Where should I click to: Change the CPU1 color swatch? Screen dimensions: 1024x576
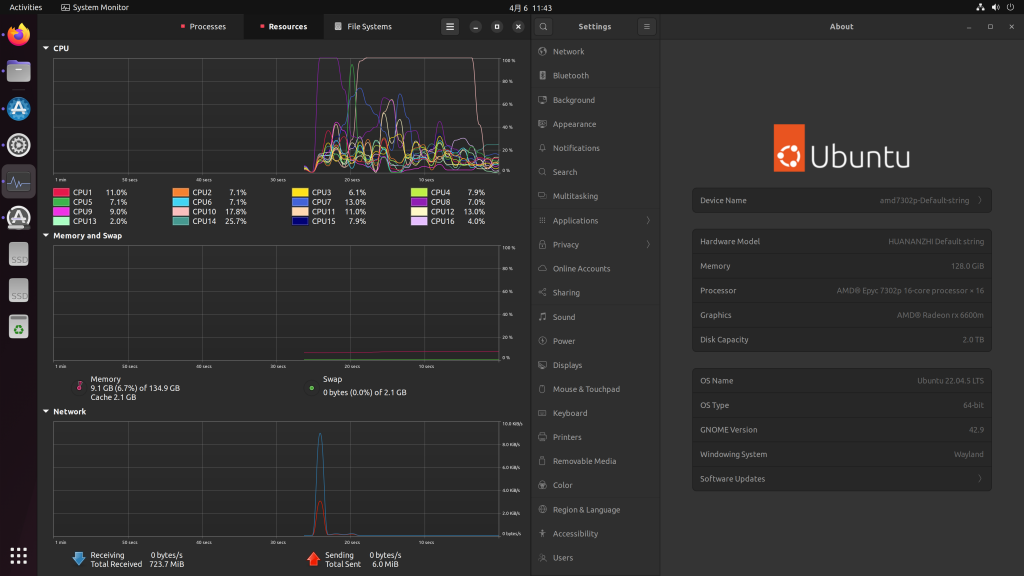pyautogui.click(x=61, y=192)
